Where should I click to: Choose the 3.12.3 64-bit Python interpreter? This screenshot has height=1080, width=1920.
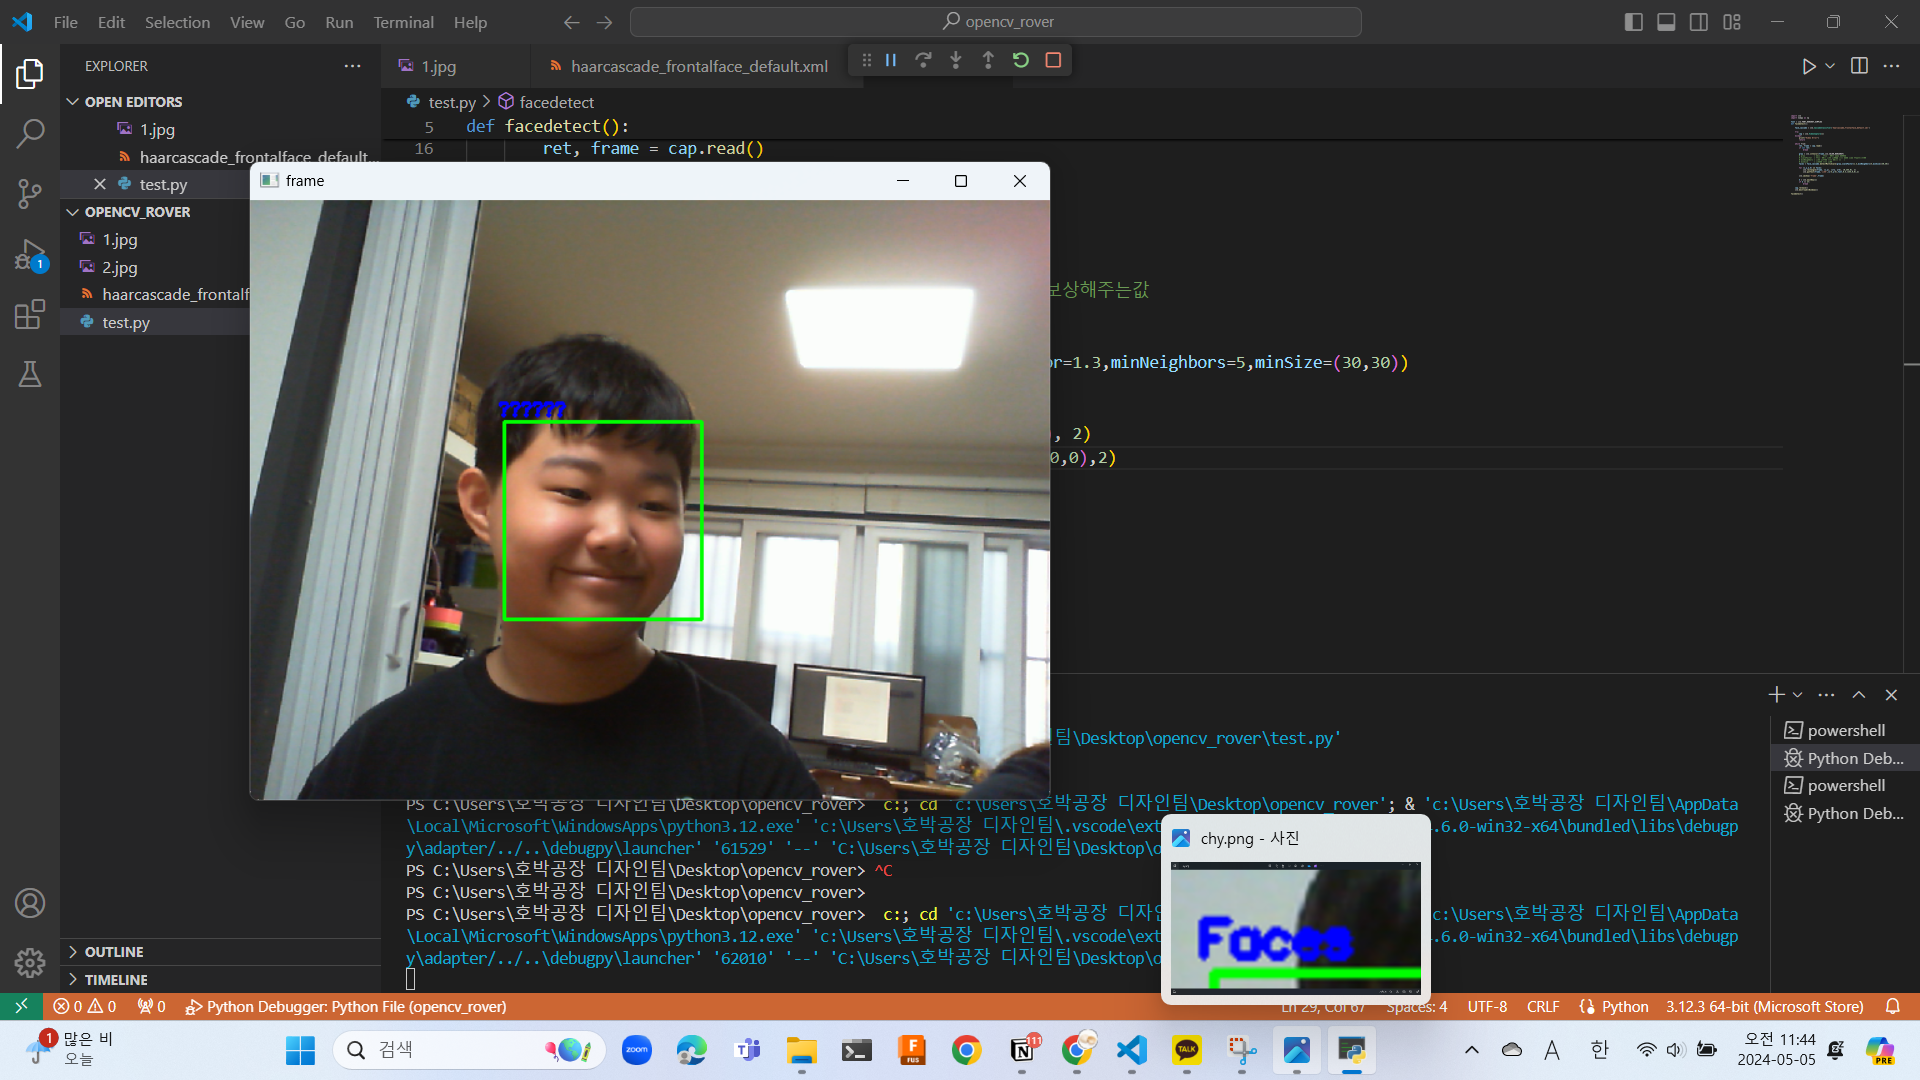(x=1764, y=1006)
